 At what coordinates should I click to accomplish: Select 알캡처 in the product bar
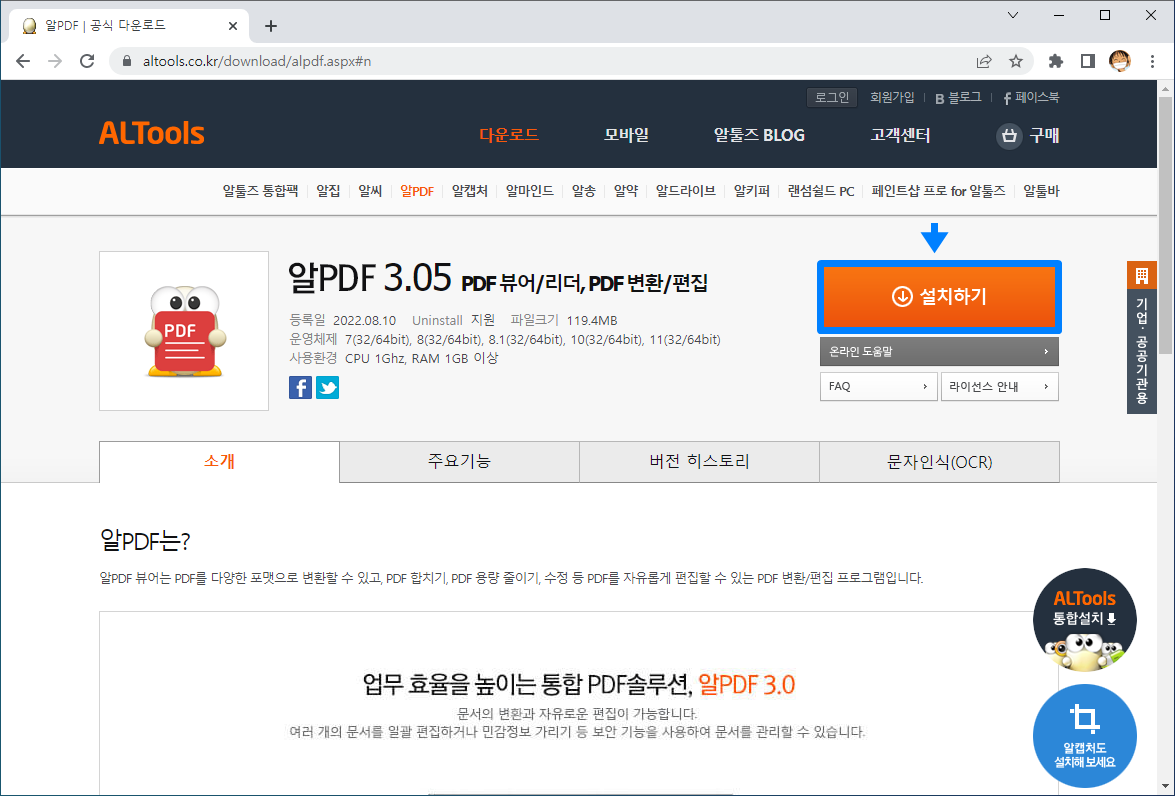[x=470, y=191]
